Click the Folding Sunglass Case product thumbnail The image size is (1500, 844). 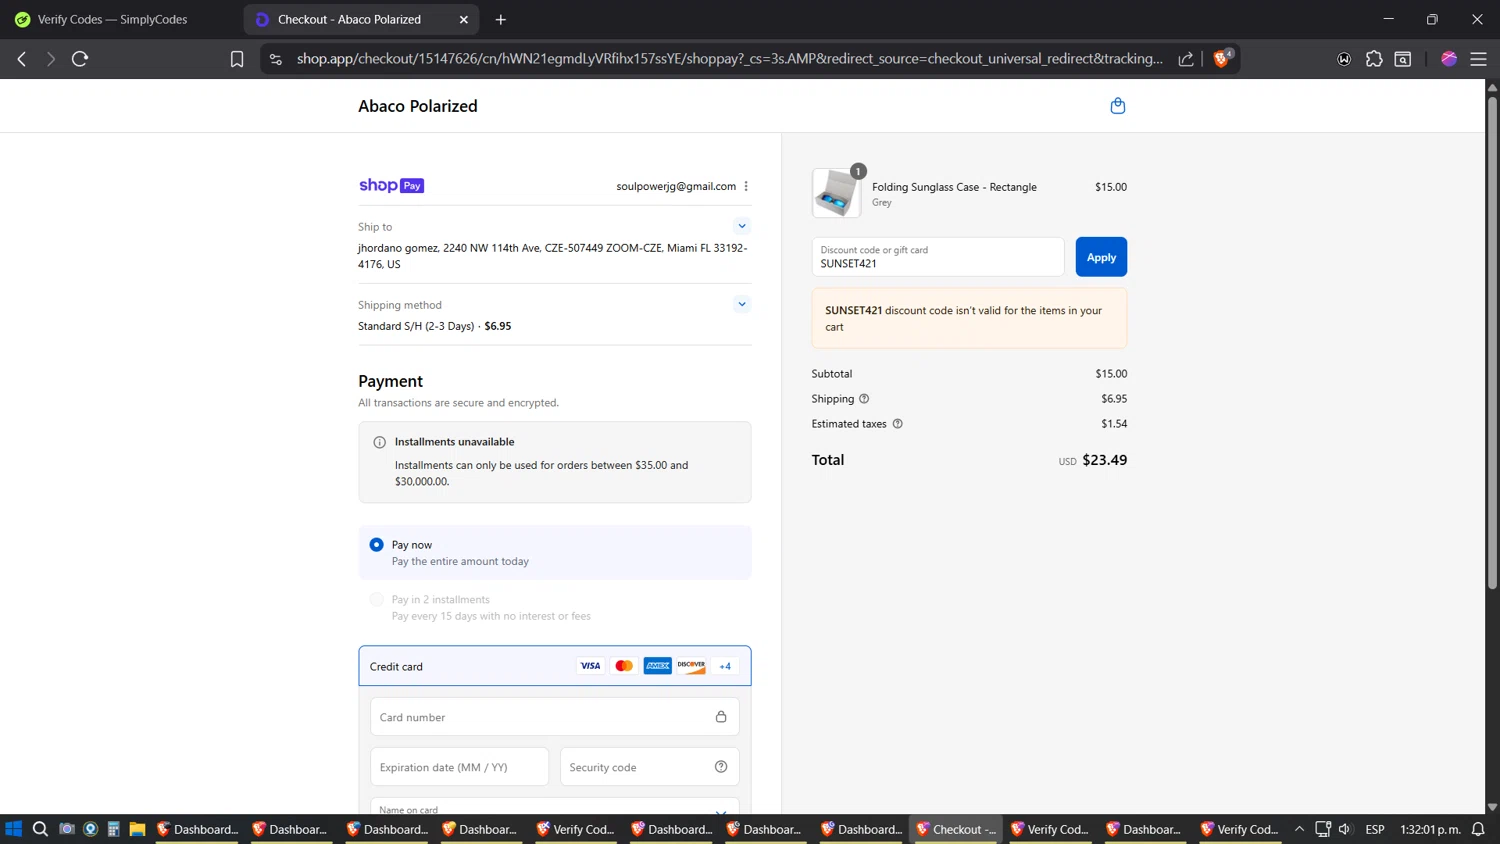click(836, 193)
